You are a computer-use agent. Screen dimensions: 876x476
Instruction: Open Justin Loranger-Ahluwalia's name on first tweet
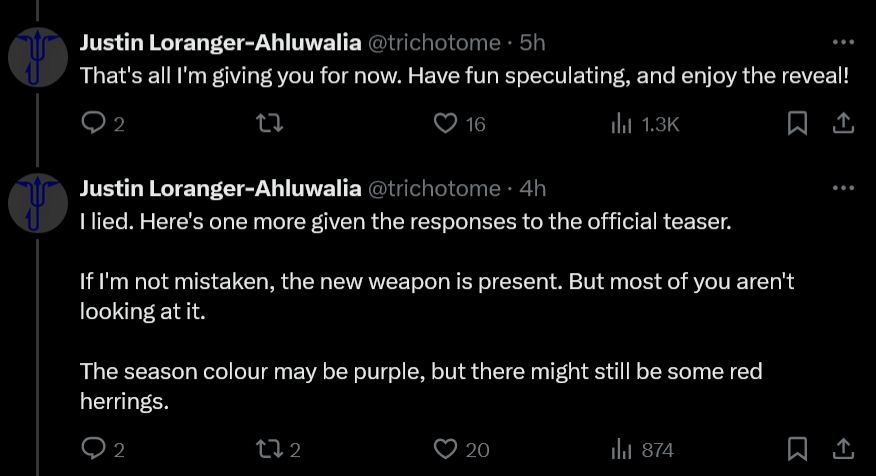(x=220, y=43)
